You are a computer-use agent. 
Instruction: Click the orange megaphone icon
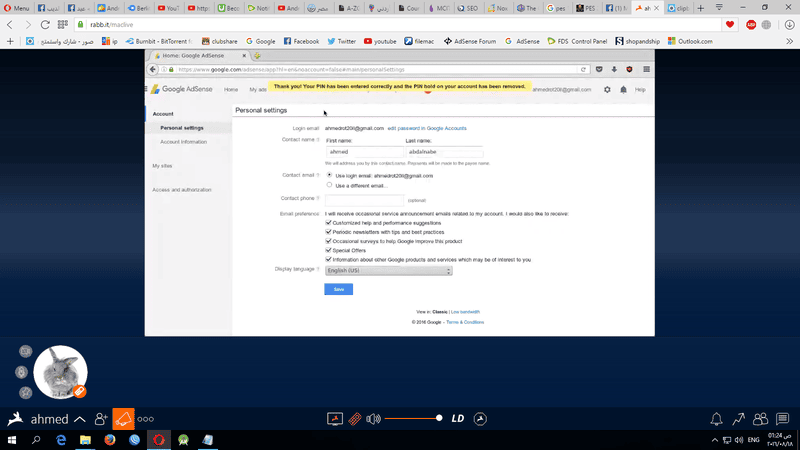123,419
